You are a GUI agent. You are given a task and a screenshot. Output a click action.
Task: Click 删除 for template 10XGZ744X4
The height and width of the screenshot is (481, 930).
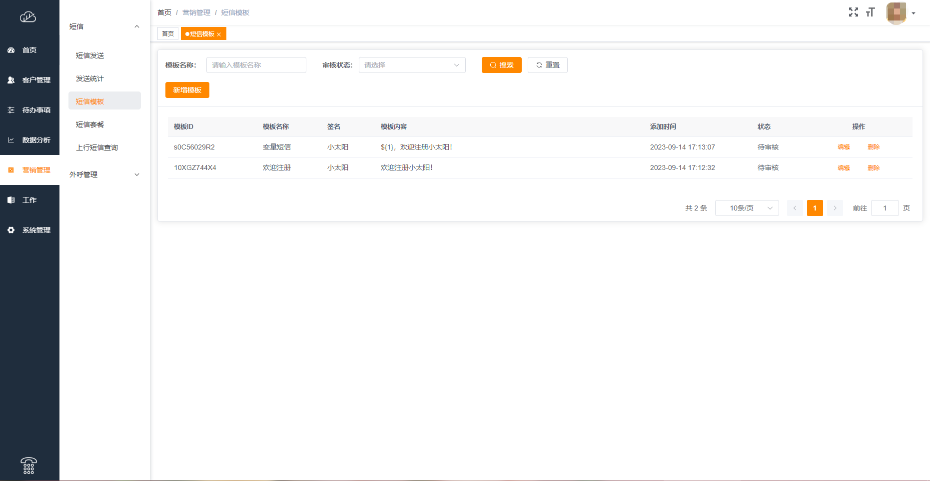click(x=874, y=168)
